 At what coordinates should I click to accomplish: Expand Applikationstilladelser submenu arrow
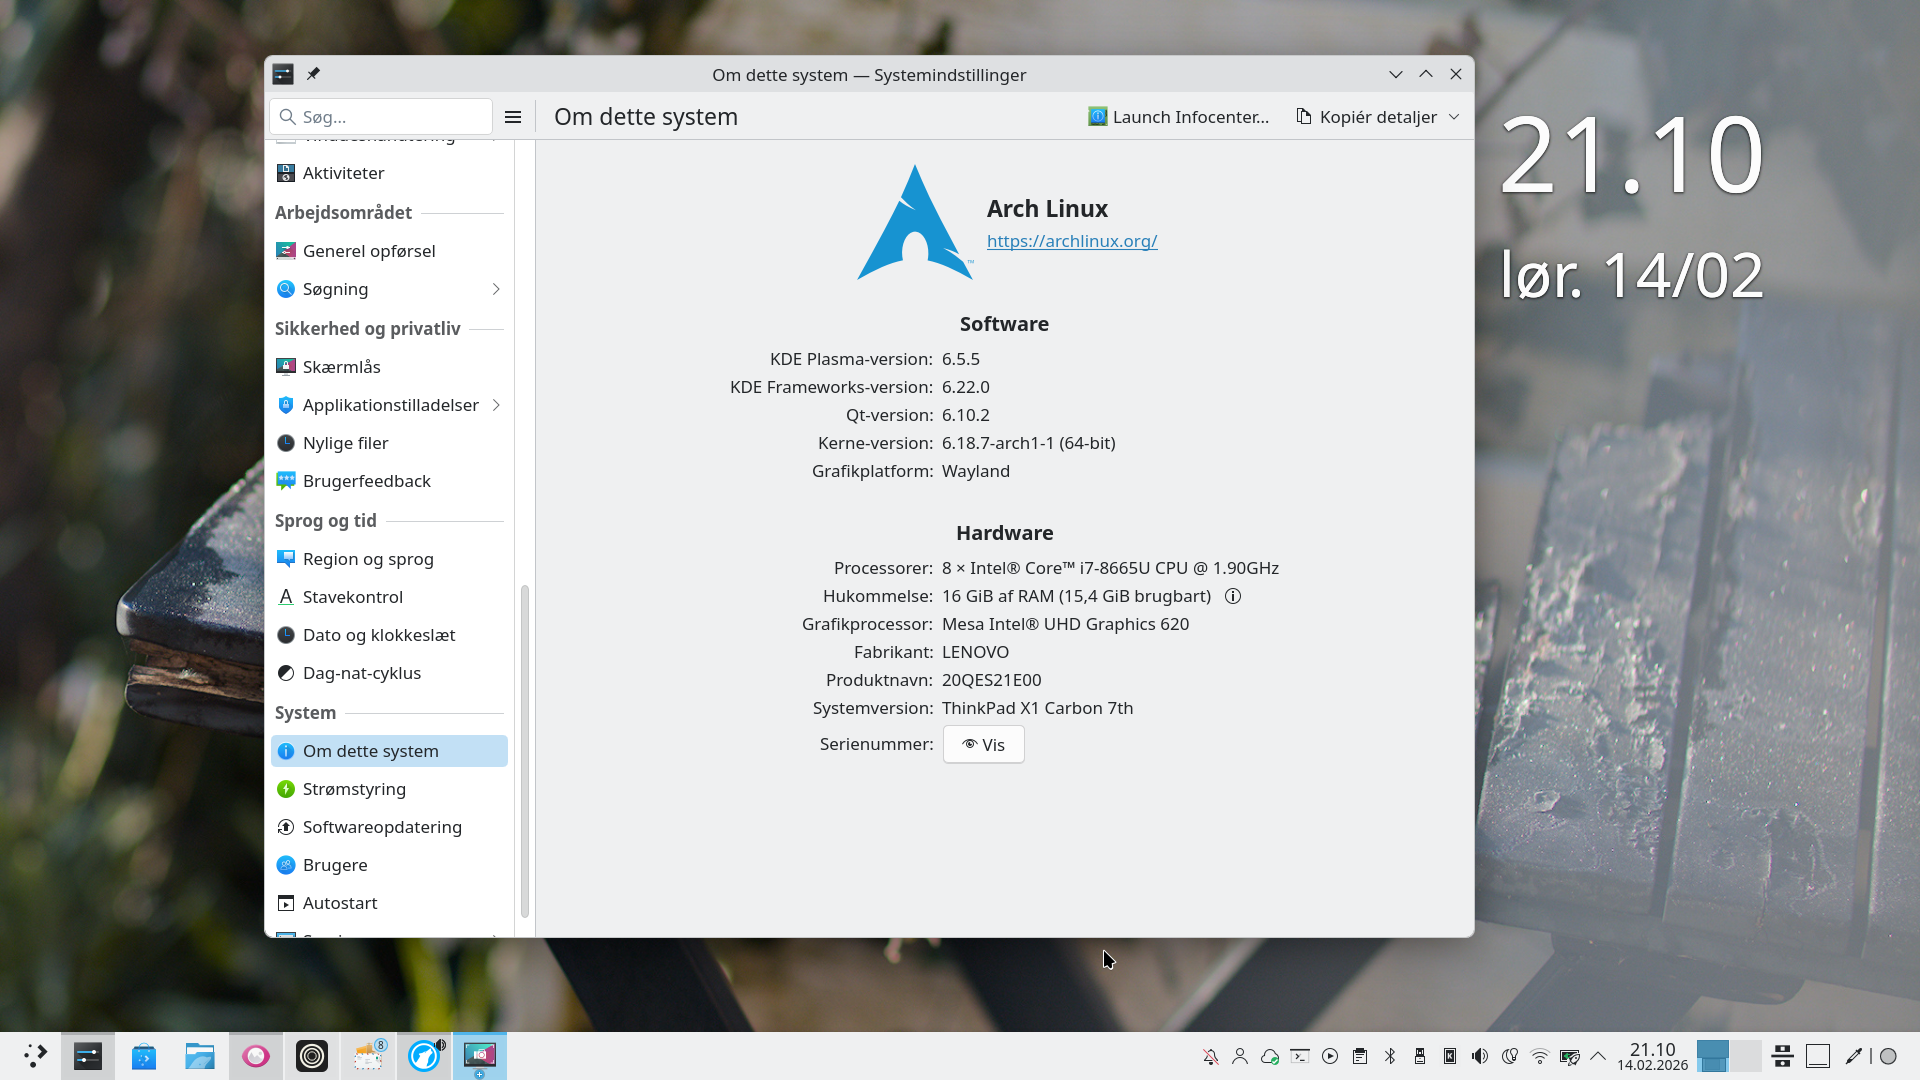click(496, 405)
